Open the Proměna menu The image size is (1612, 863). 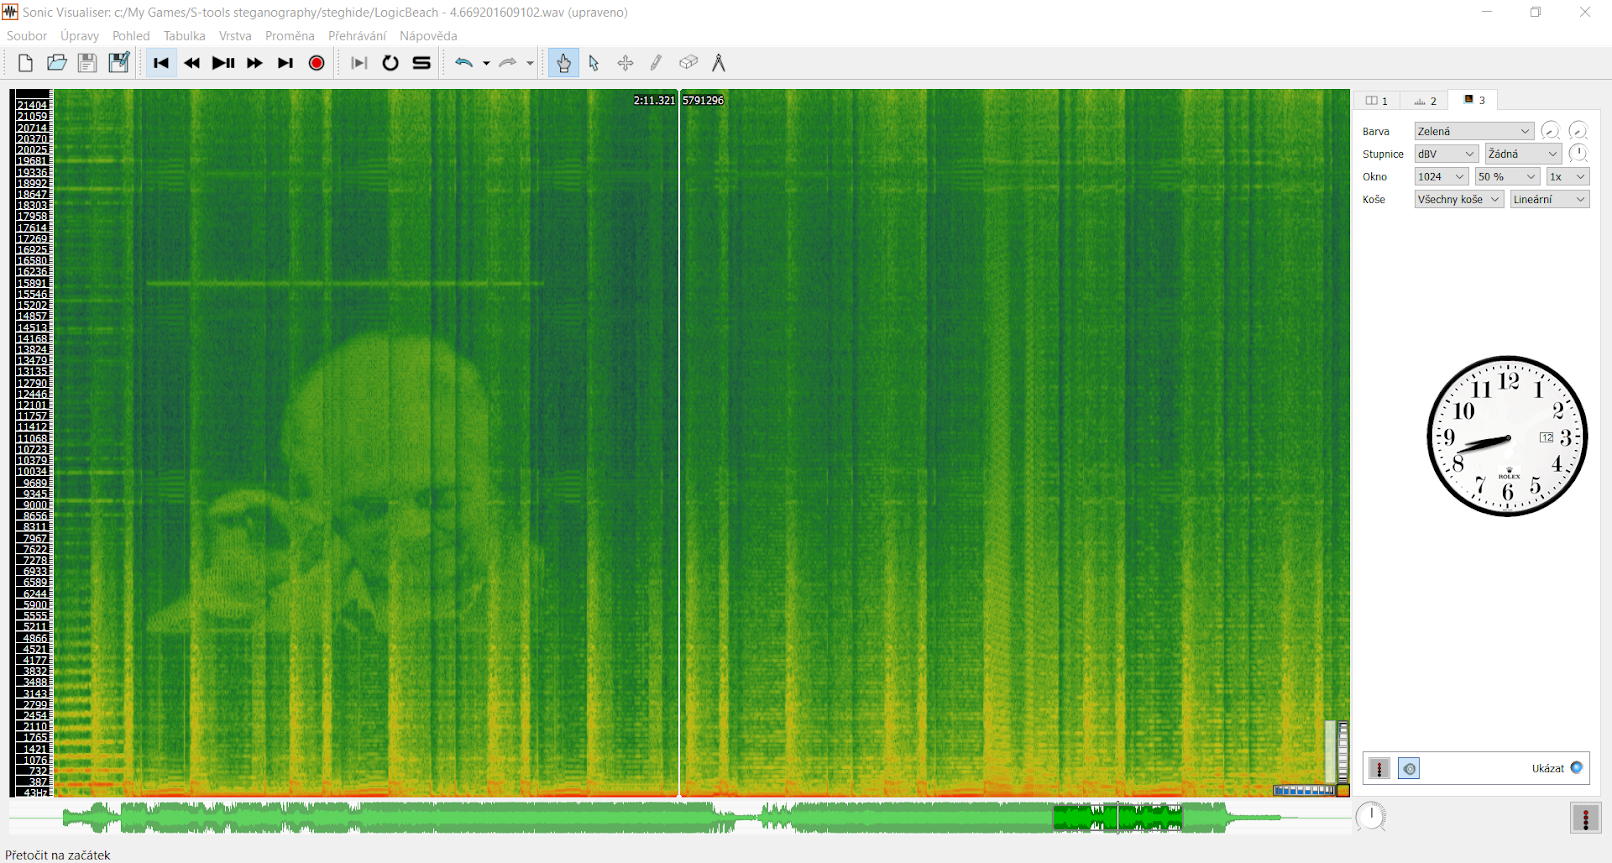[290, 36]
